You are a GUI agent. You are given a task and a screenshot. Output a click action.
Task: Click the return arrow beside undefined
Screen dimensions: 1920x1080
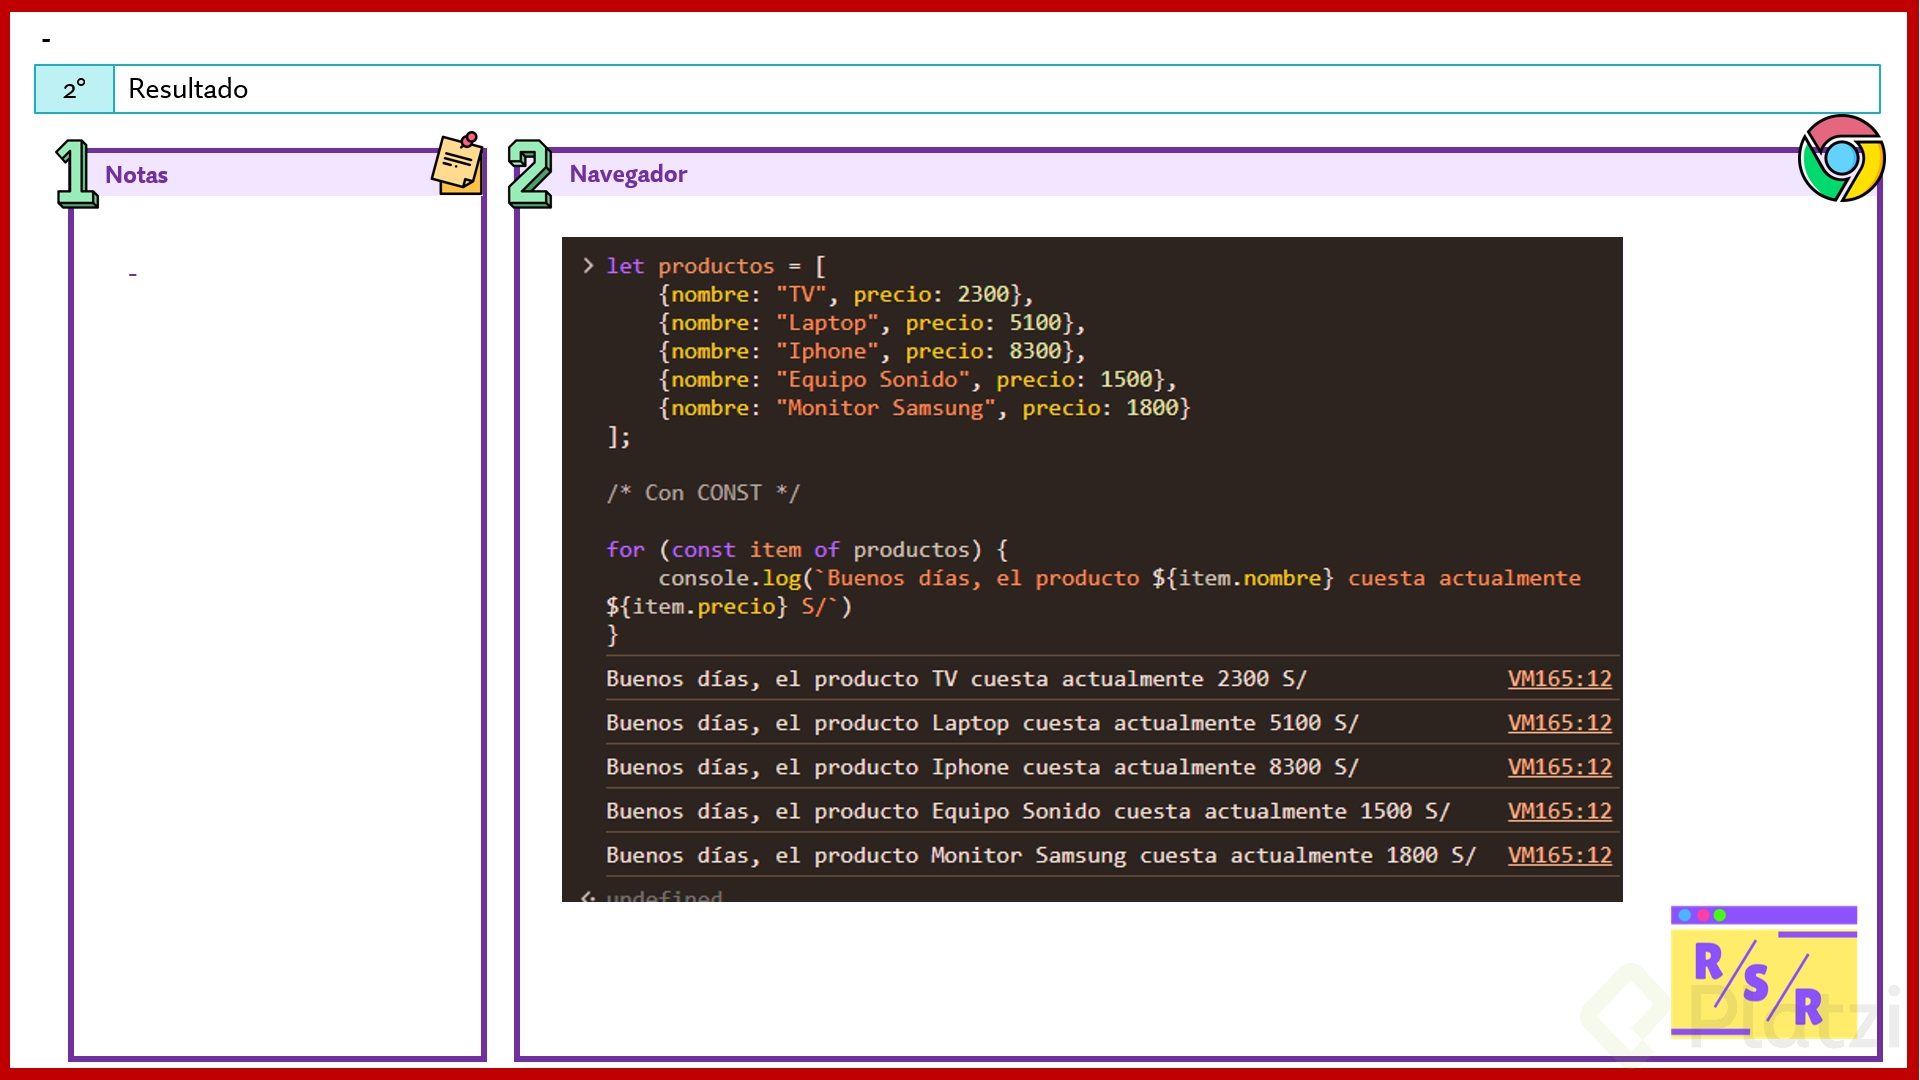pyautogui.click(x=588, y=896)
